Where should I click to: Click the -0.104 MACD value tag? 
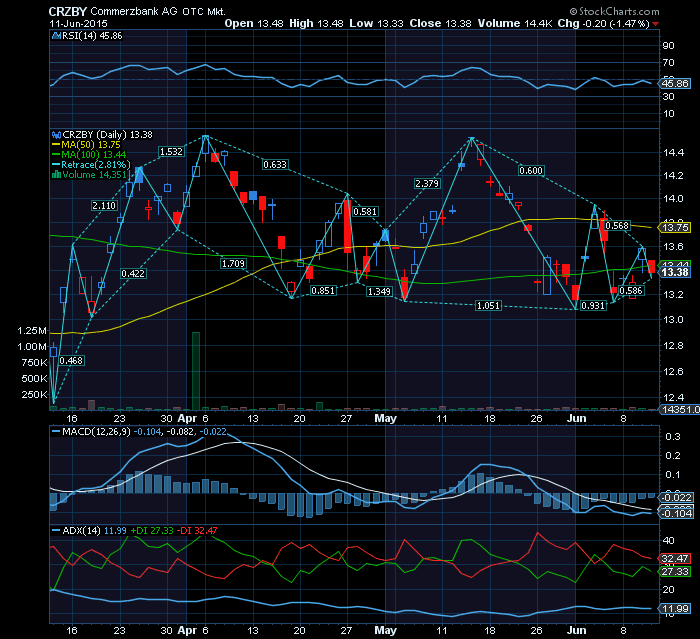coord(677,514)
